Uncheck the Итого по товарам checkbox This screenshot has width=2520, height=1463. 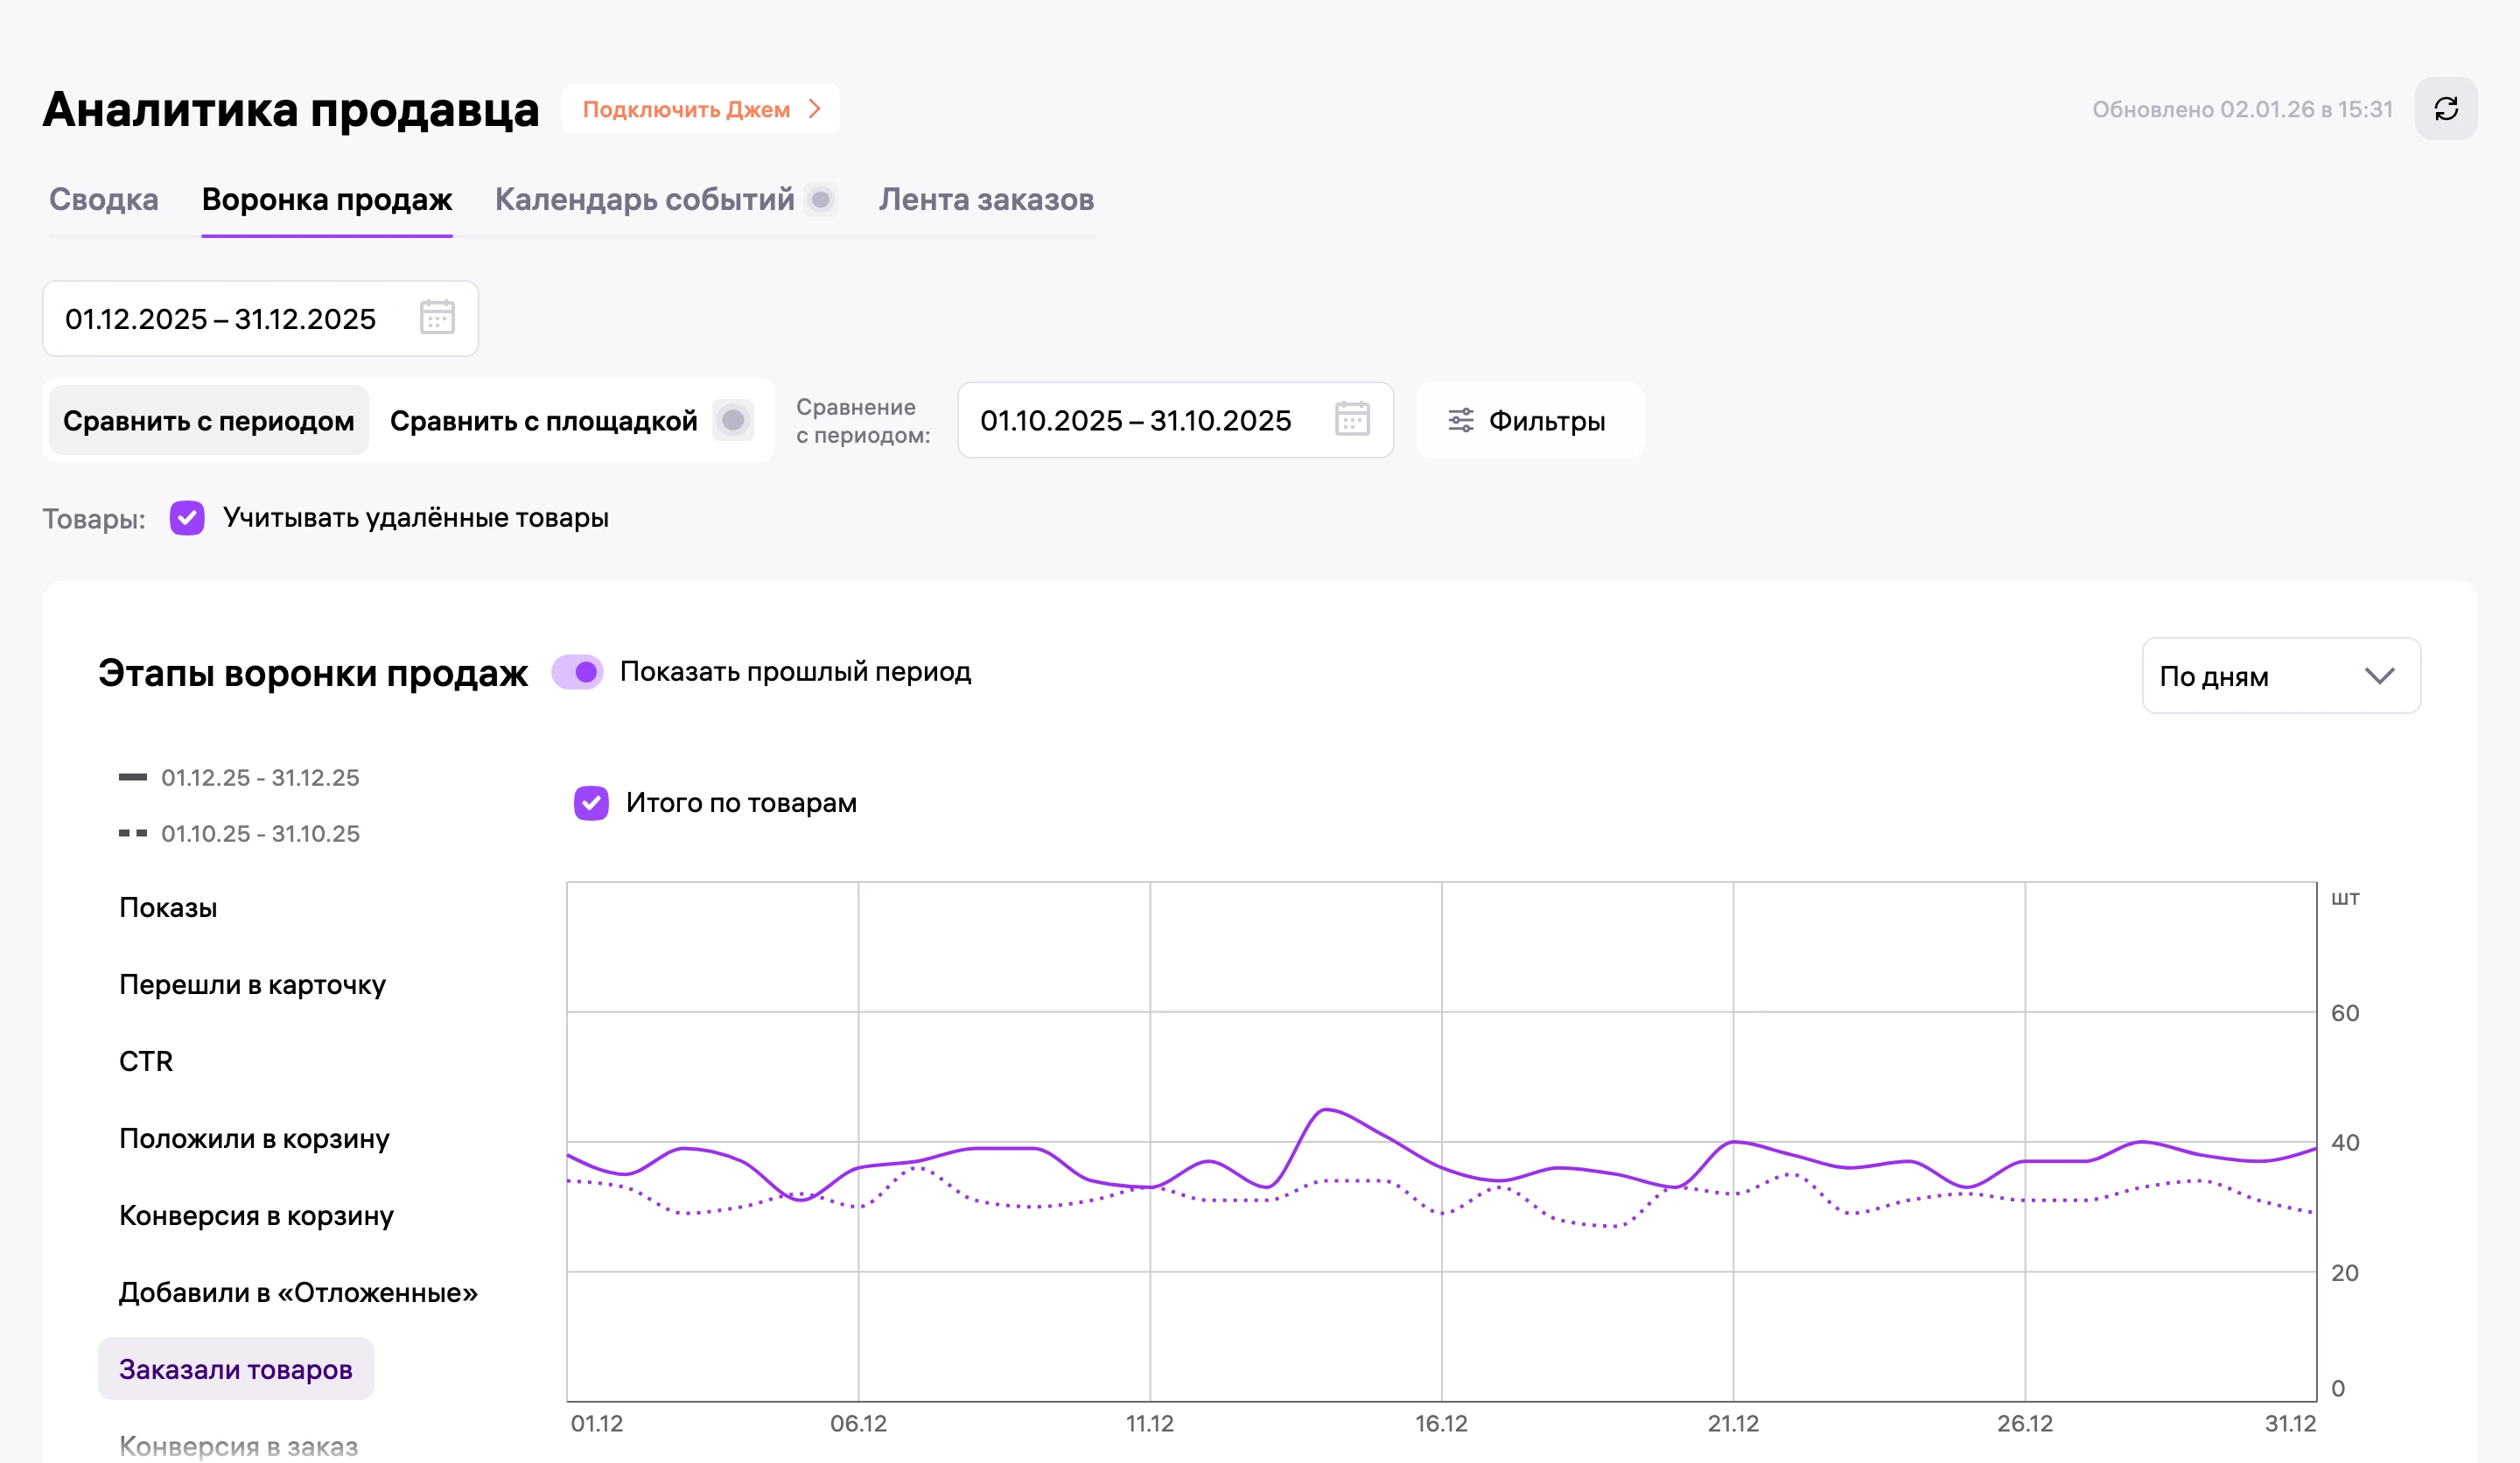(591, 802)
